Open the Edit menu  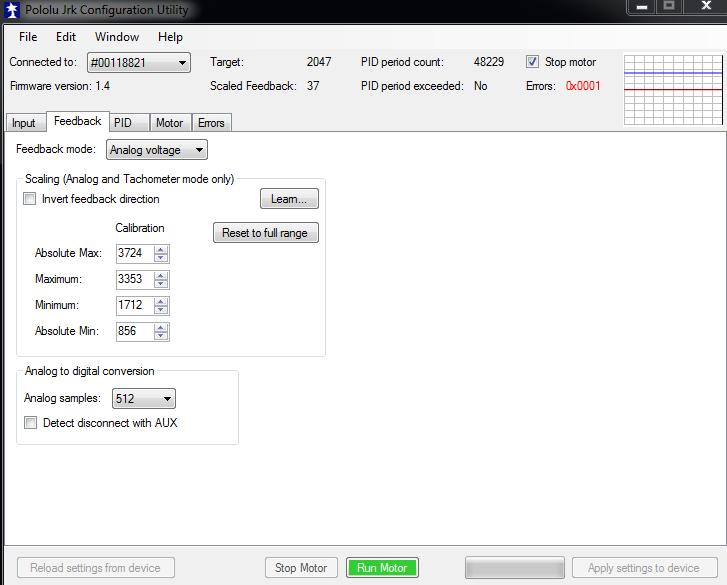pos(66,37)
